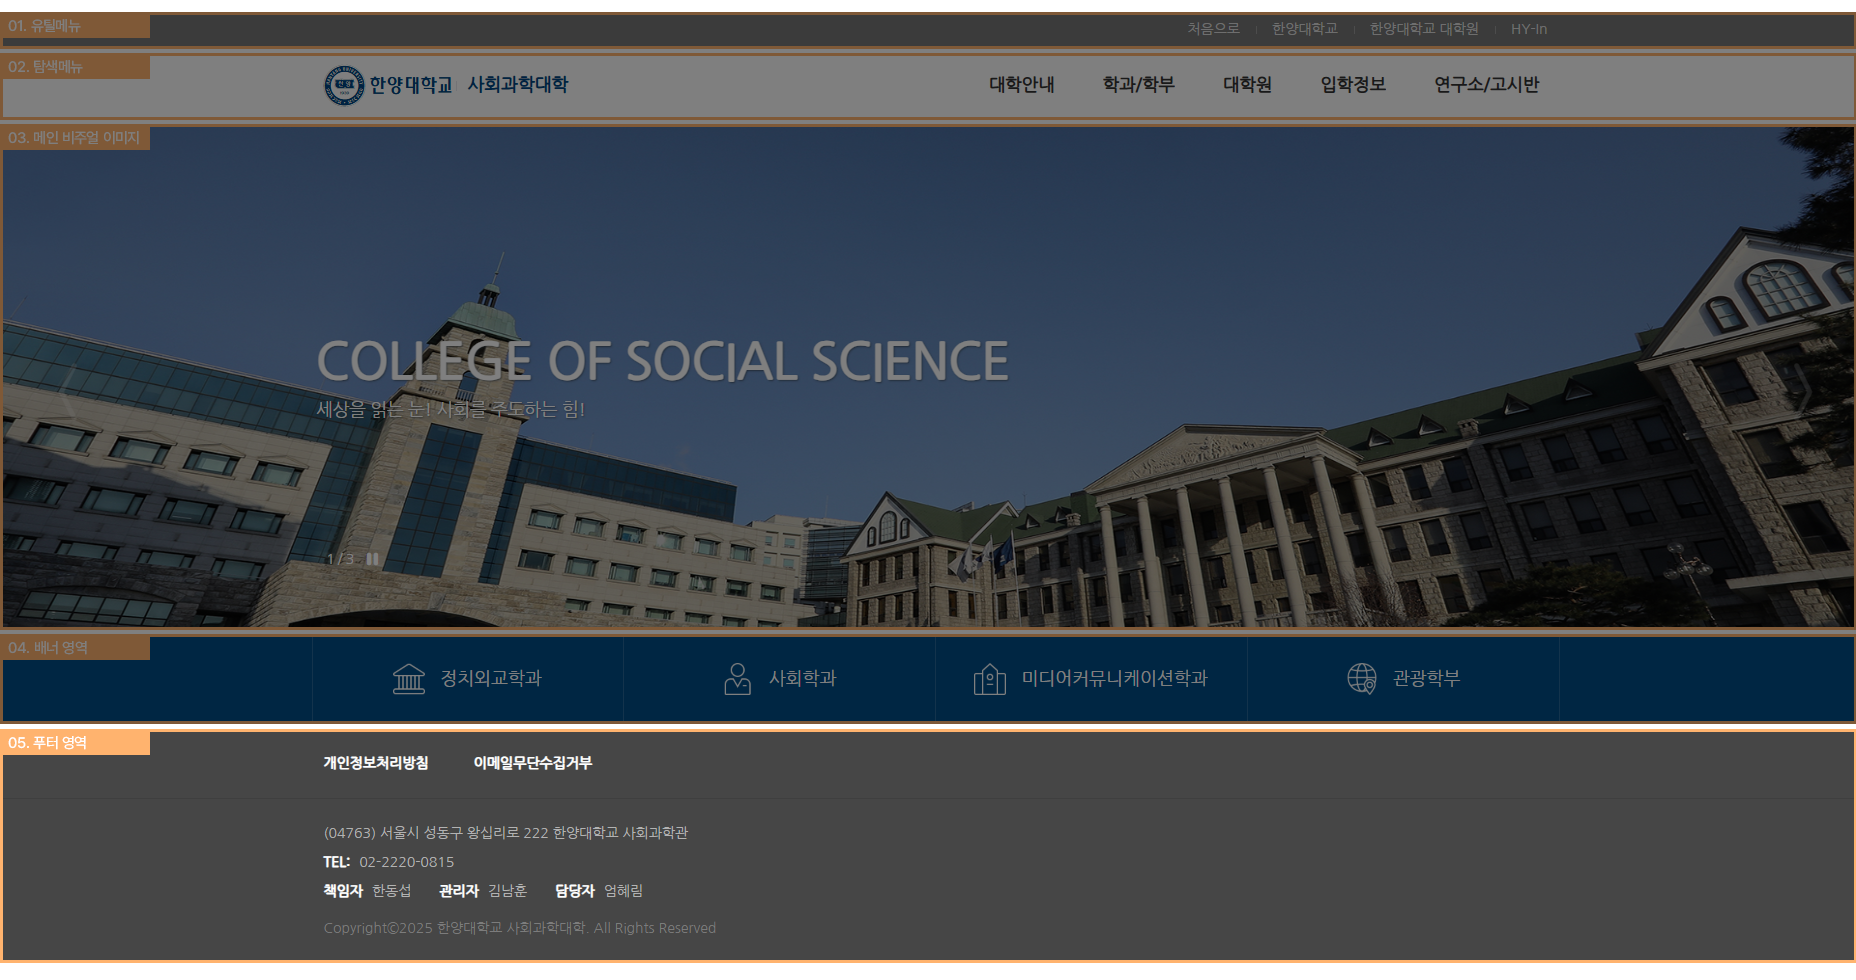
Task: Click the person icon beside 사회학과
Action: pyautogui.click(x=737, y=678)
